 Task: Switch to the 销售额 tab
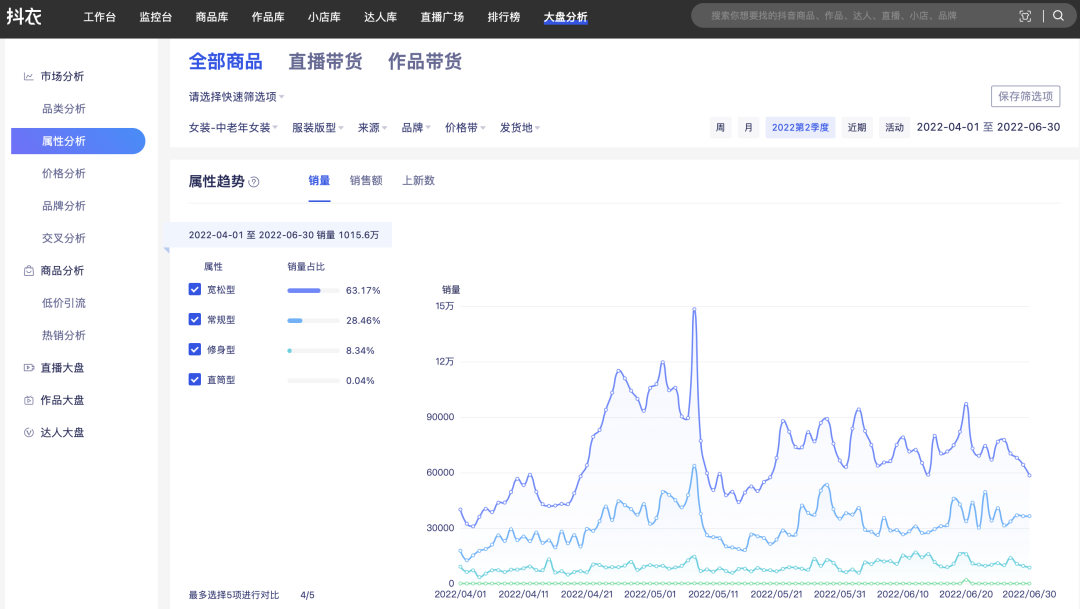[x=366, y=181]
